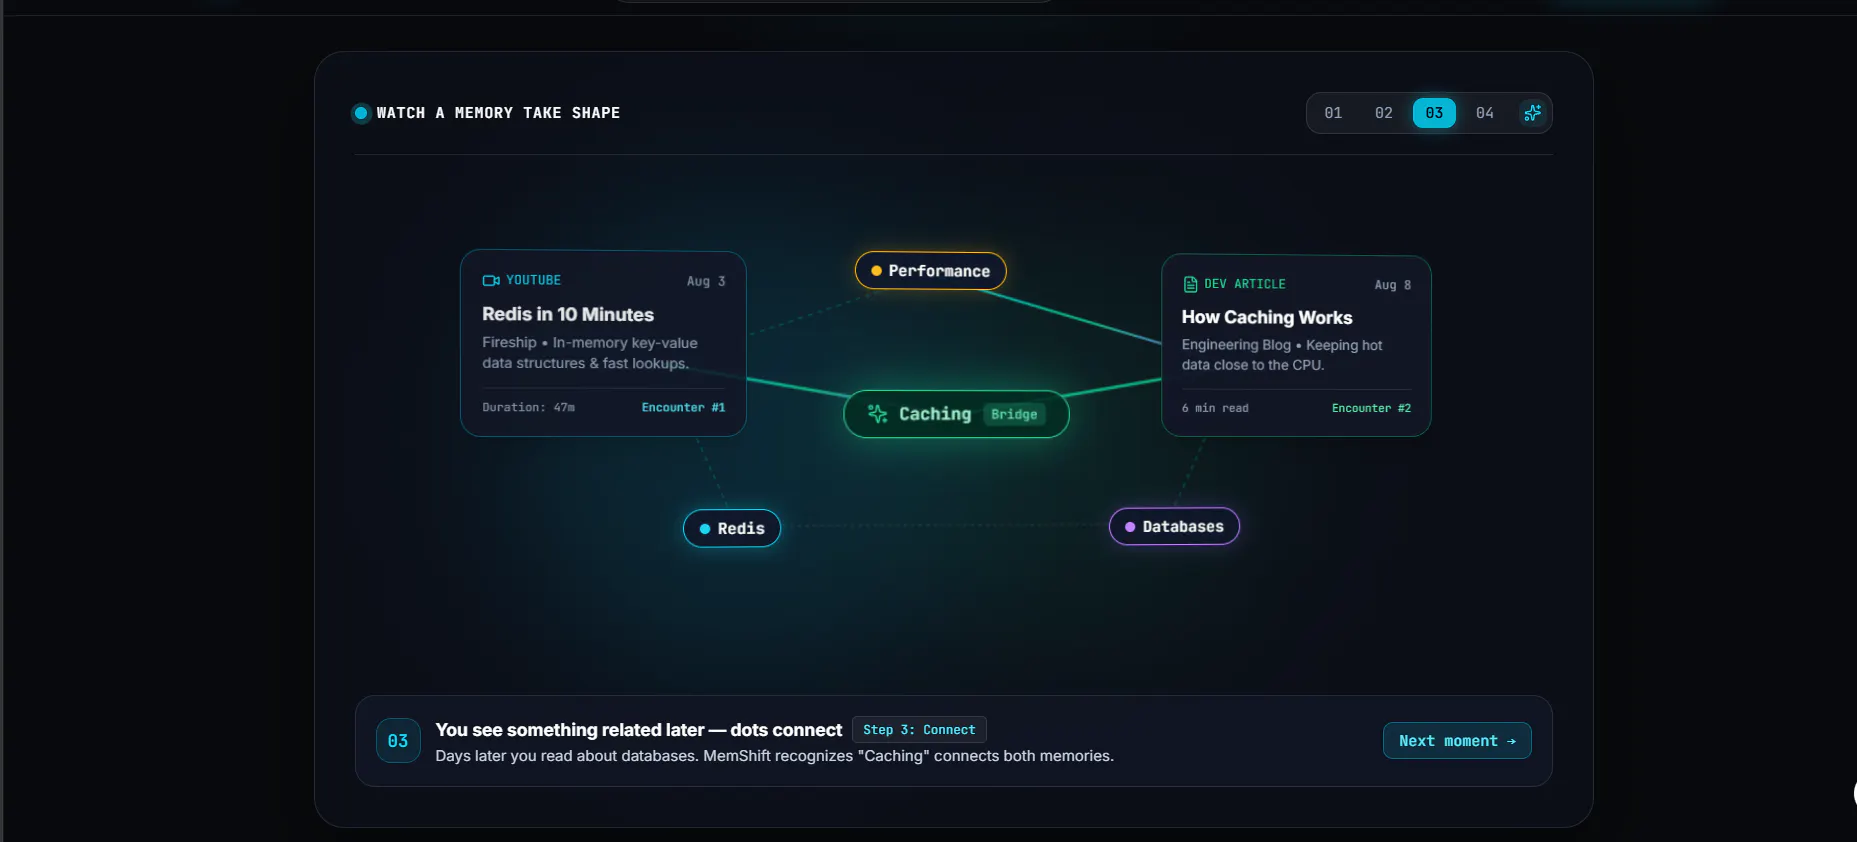Switch to step 04 tab
This screenshot has width=1857, height=842.
pyautogui.click(x=1485, y=113)
